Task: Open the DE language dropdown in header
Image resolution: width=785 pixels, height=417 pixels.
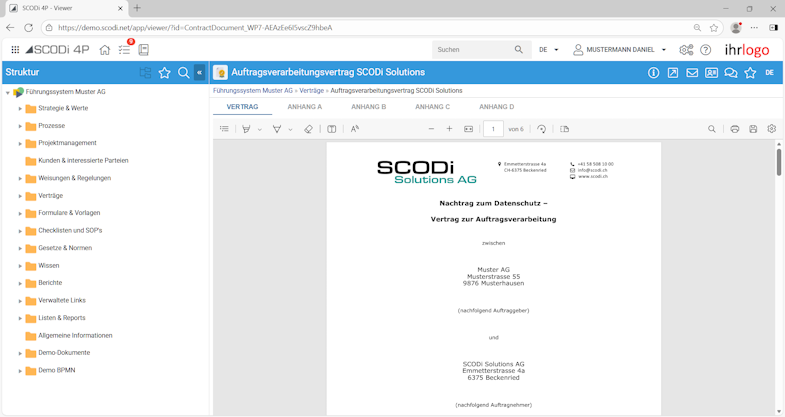Action: (548, 50)
